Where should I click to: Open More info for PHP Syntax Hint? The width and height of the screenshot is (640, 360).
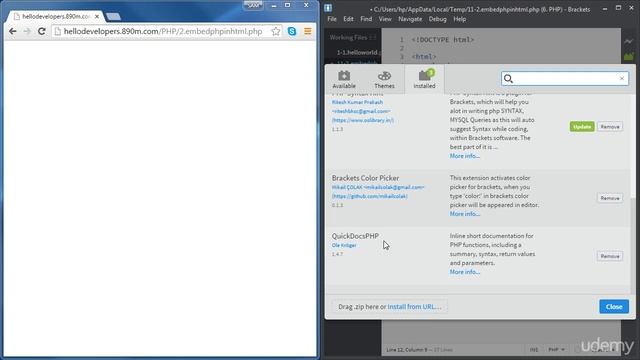point(464,156)
